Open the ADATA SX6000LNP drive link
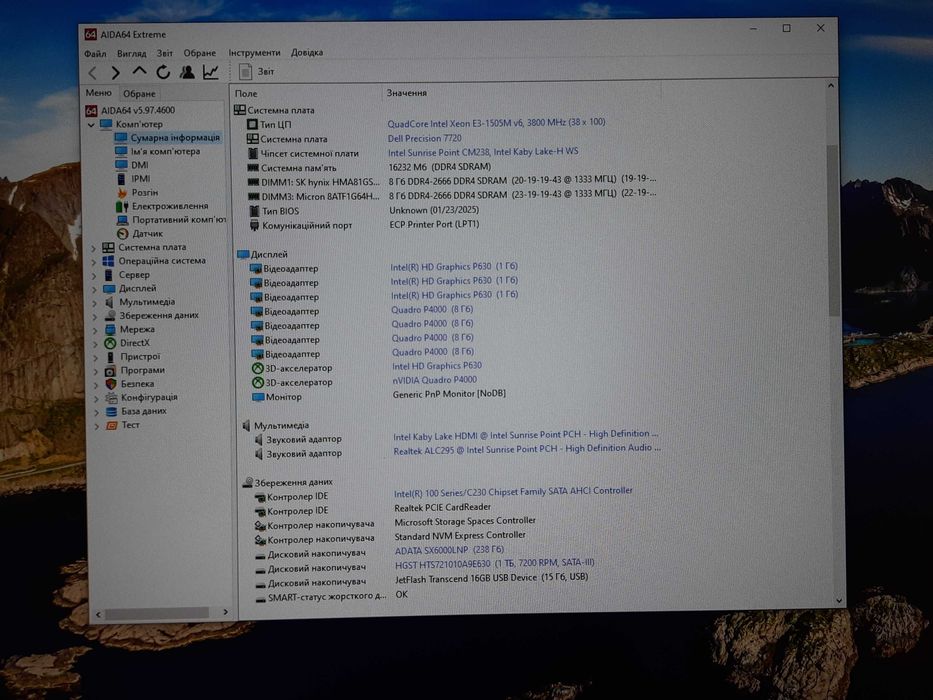The width and height of the screenshot is (933, 700). (x=449, y=550)
